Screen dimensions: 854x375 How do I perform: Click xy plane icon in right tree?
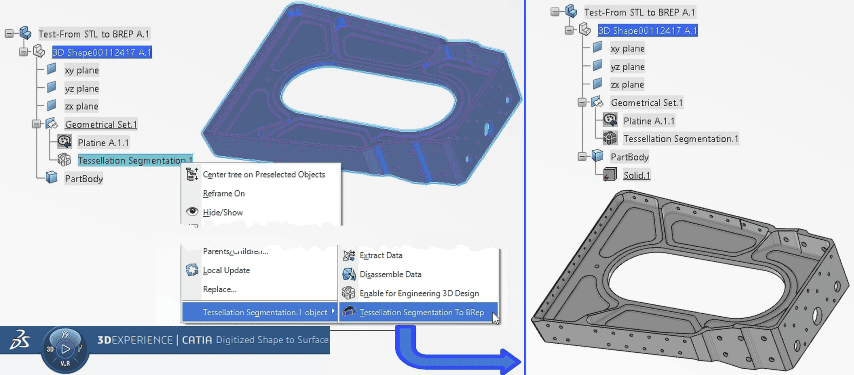[x=597, y=48]
